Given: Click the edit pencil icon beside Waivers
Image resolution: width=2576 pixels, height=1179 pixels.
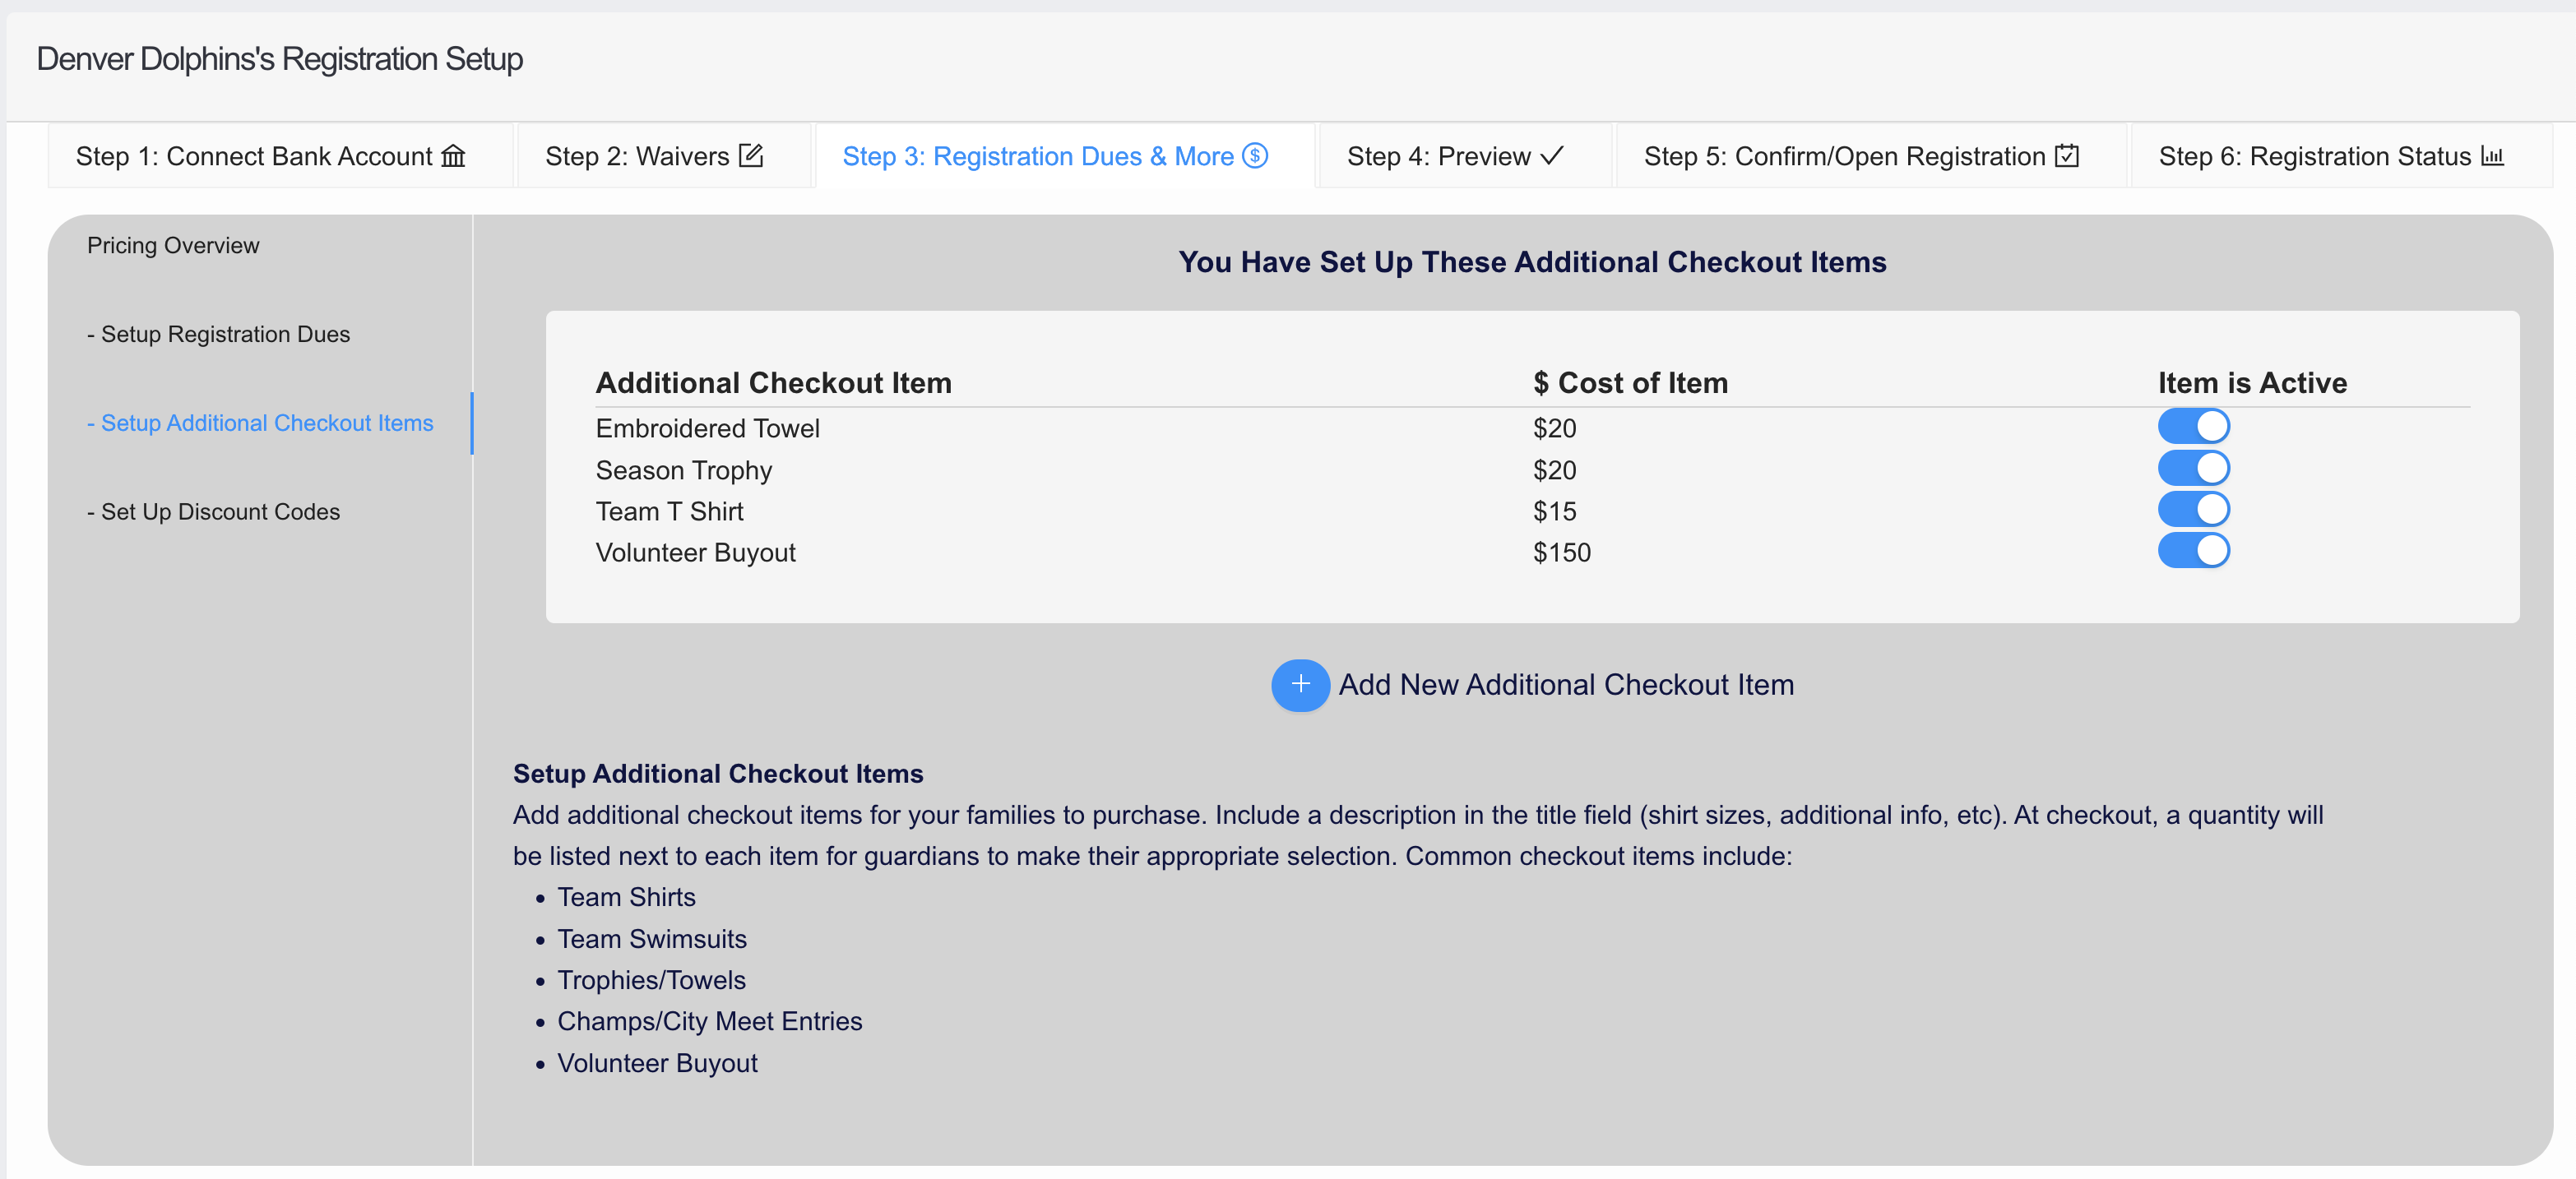Looking at the screenshot, I should pos(751,155).
